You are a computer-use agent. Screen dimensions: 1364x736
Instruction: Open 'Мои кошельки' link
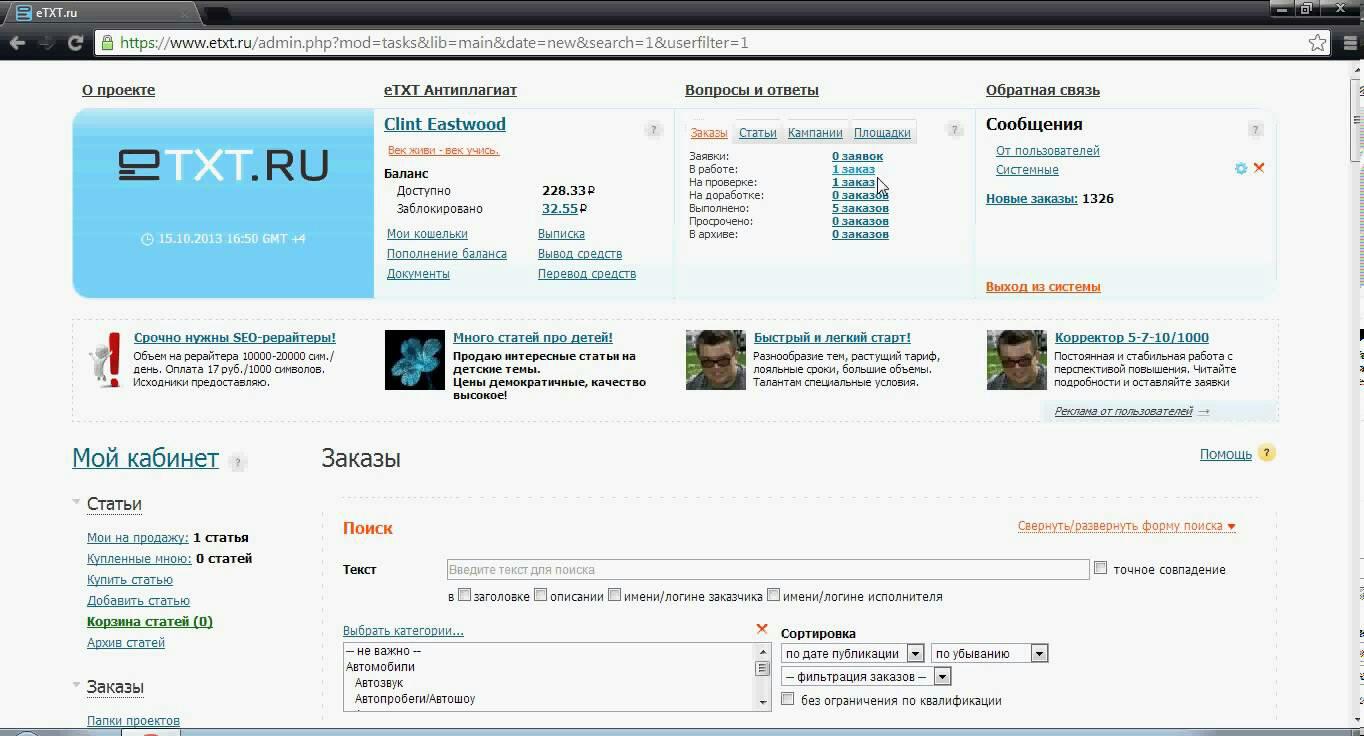tap(427, 234)
